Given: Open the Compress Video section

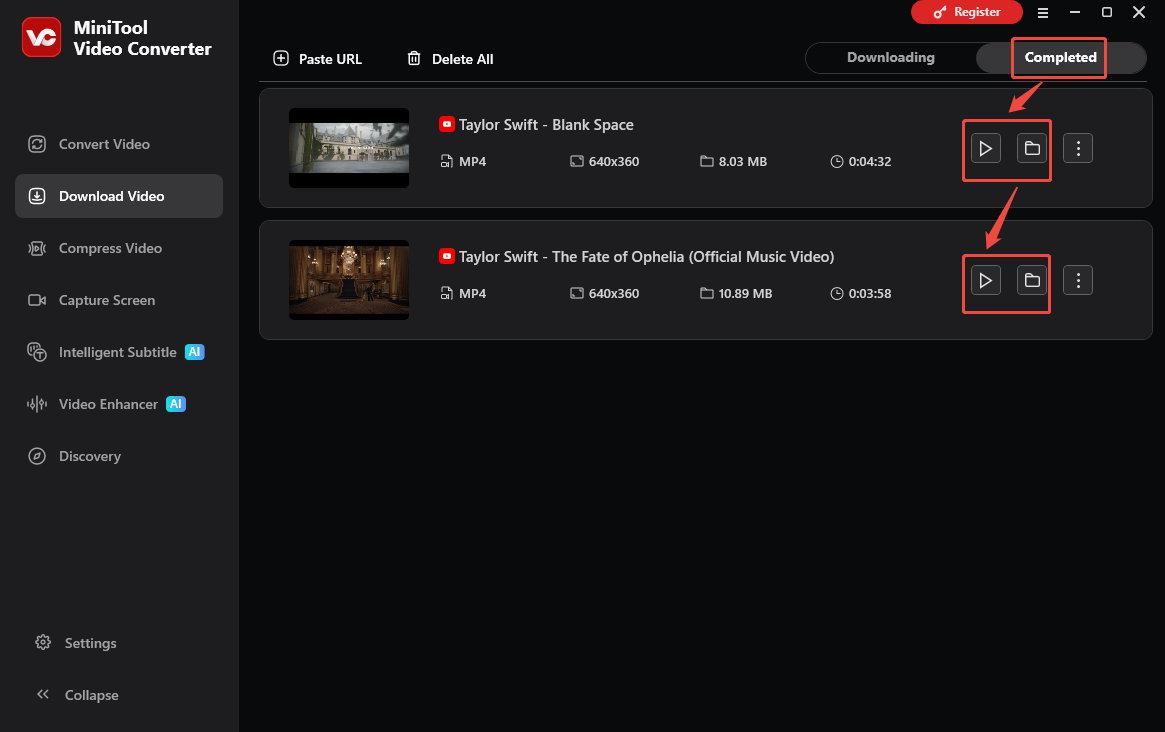Looking at the screenshot, I should coord(119,248).
